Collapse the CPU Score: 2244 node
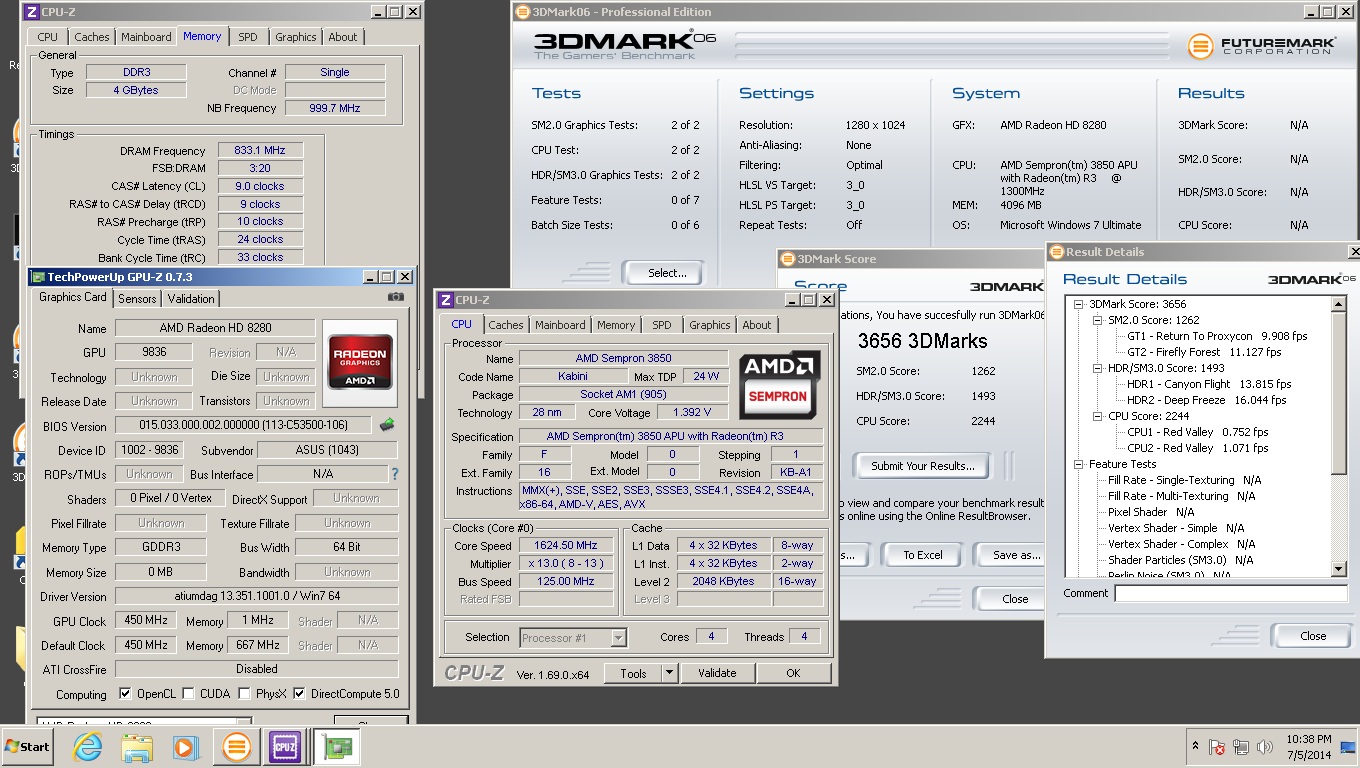 1098,416
